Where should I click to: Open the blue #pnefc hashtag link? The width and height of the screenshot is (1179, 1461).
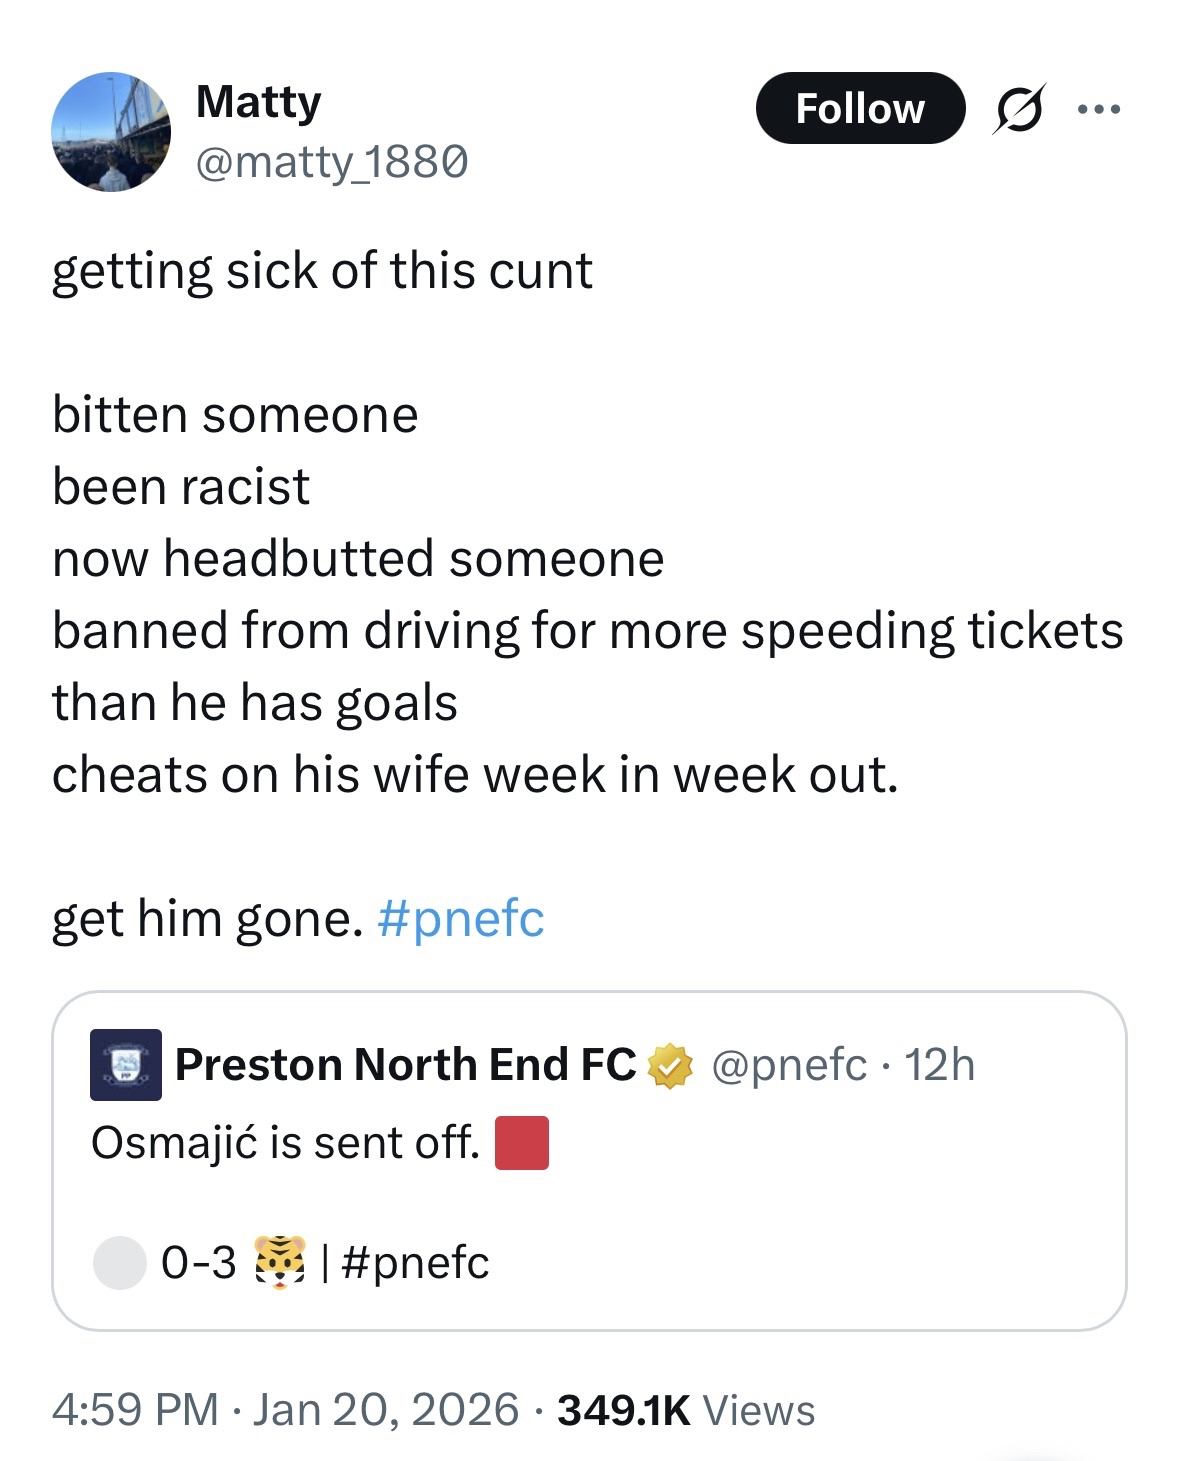coord(461,918)
